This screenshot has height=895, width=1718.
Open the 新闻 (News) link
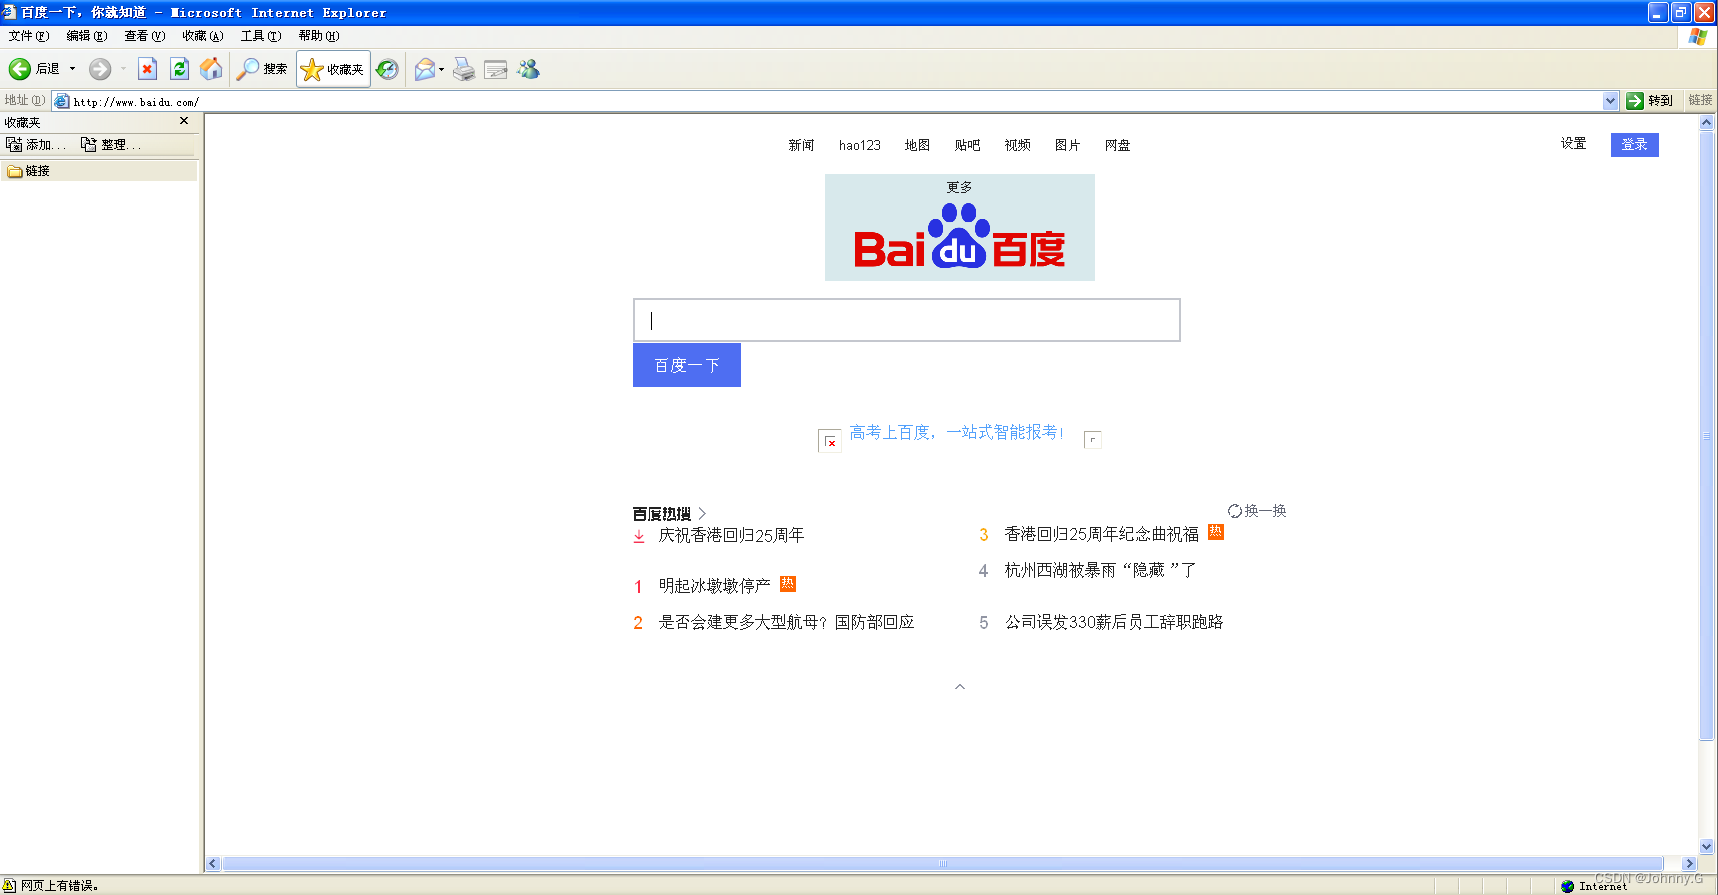pos(801,145)
